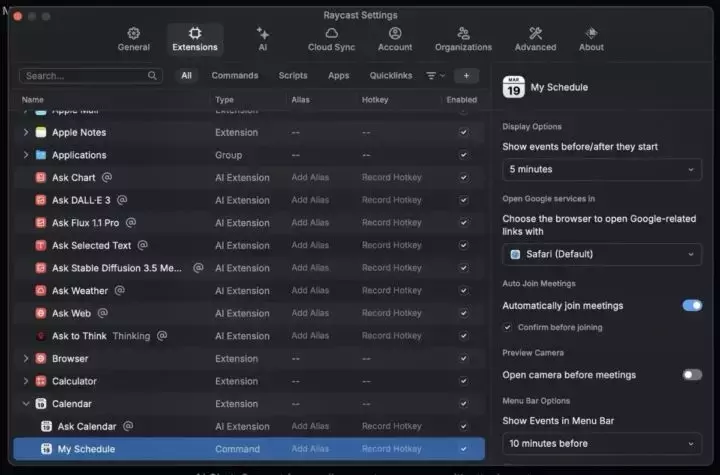Click the My Schedule calendar header icon
This screenshot has width=720, height=475.
pyautogui.click(x=513, y=87)
